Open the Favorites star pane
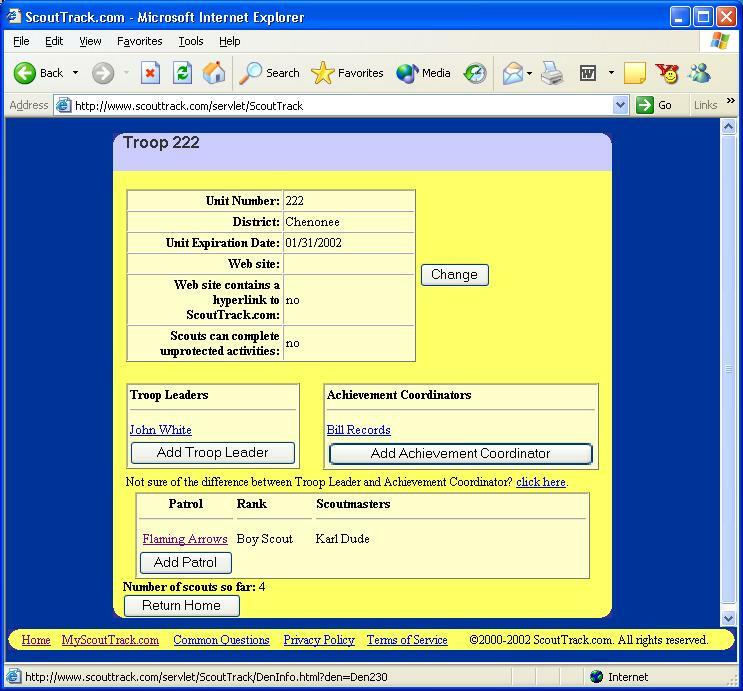 coord(347,73)
